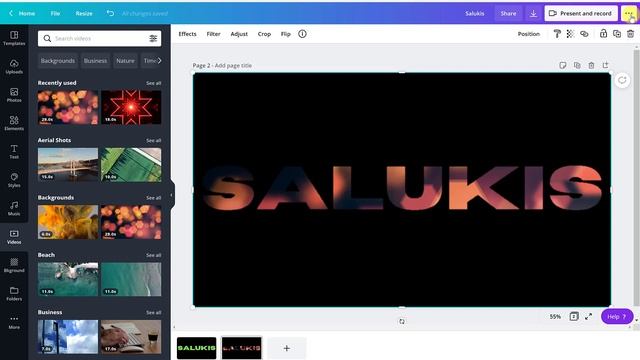Open the 55% zoom level dropdown
Image resolution: width=640 pixels, height=360 pixels.
pyautogui.click(x=555, y=316)
